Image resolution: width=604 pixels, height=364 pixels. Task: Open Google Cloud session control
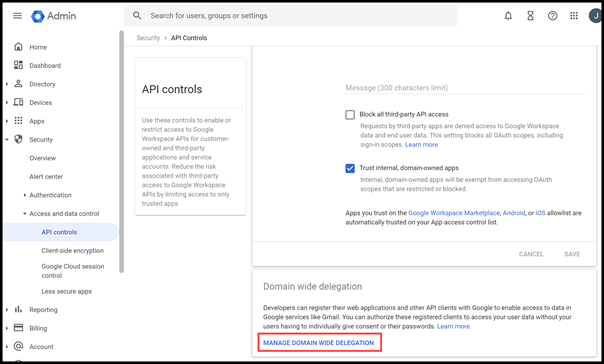coord(72,271)
